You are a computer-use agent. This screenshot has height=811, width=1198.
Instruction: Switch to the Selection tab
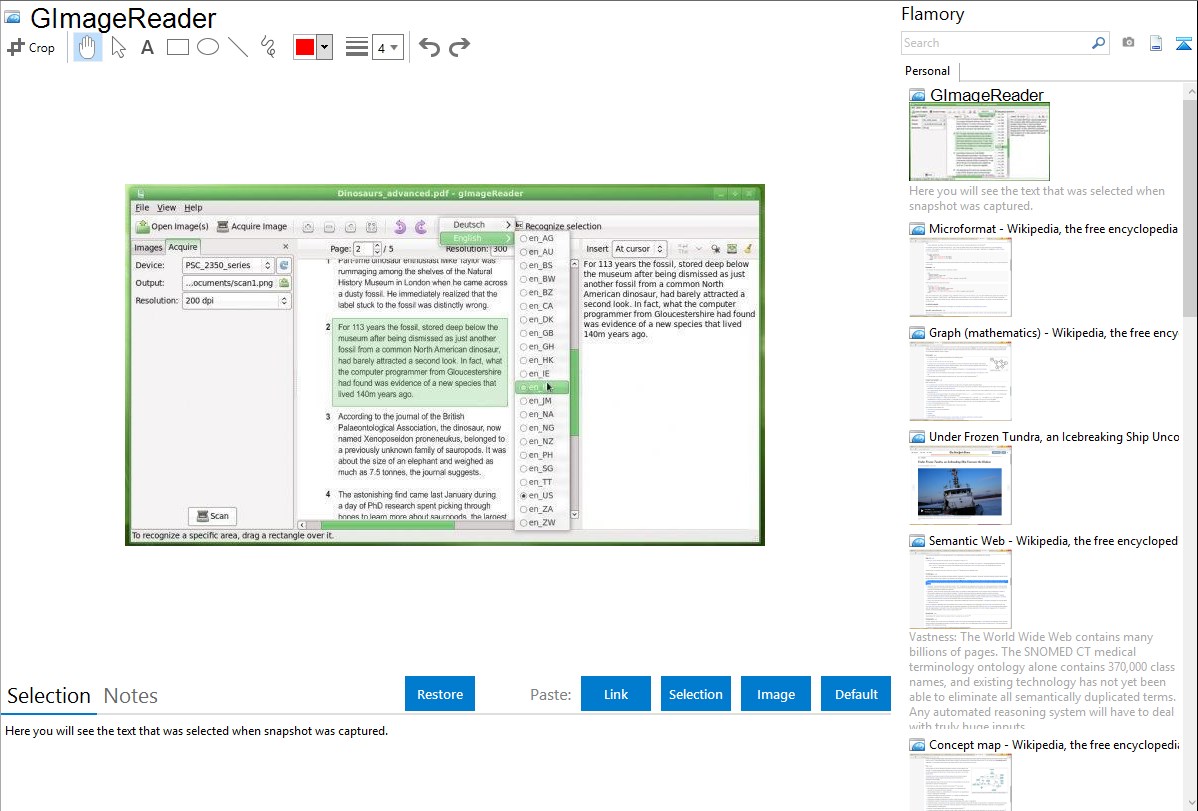49,696
